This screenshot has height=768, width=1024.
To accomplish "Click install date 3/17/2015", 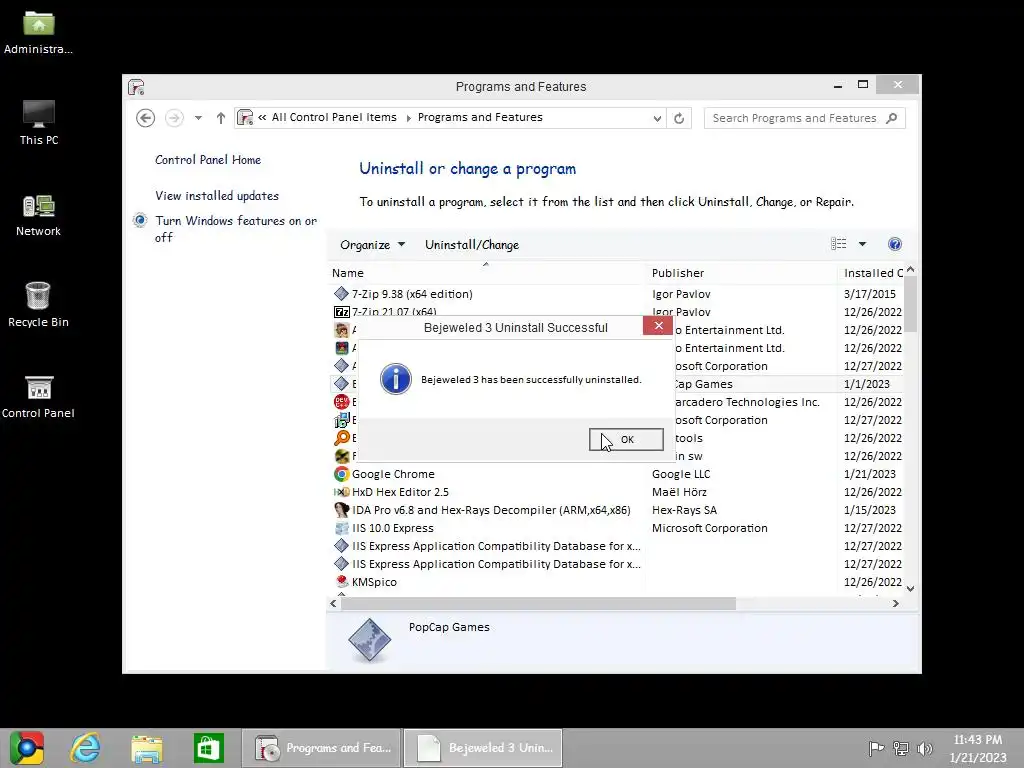I will tap(869, 294).
